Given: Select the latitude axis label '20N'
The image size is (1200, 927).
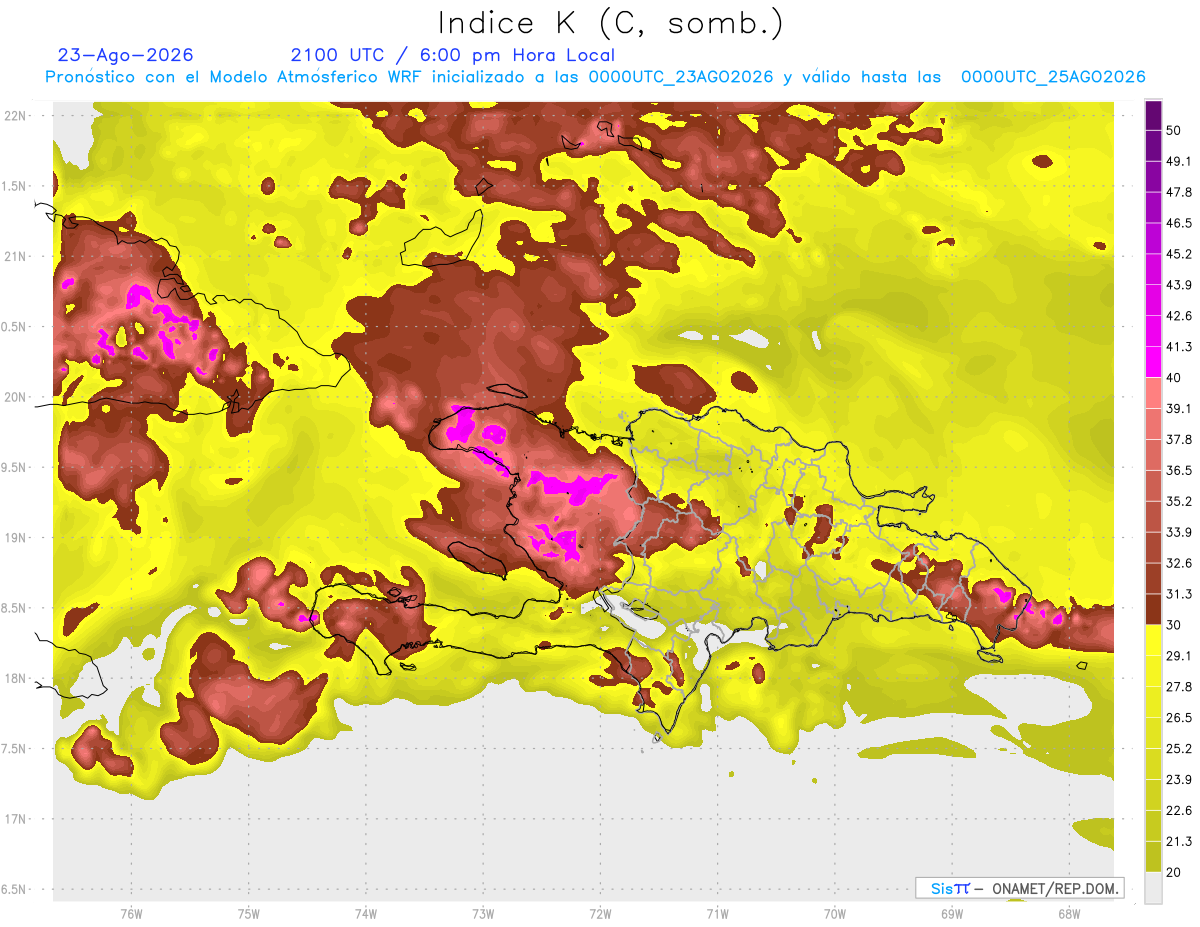Looking at the screenshot, I should [x=16, y=397].
